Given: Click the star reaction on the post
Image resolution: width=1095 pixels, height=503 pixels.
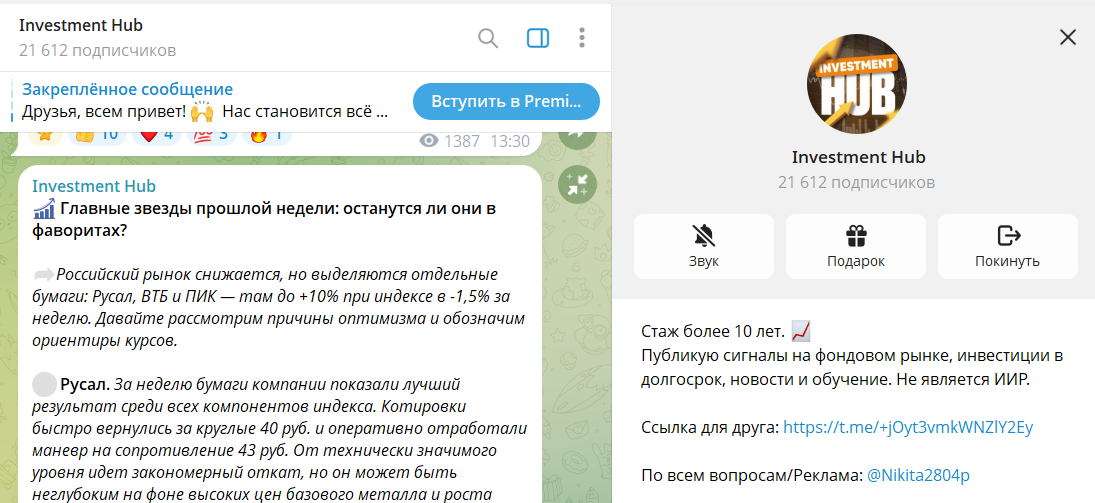Looking at the screenshot, I should click(x=45, y=135).
